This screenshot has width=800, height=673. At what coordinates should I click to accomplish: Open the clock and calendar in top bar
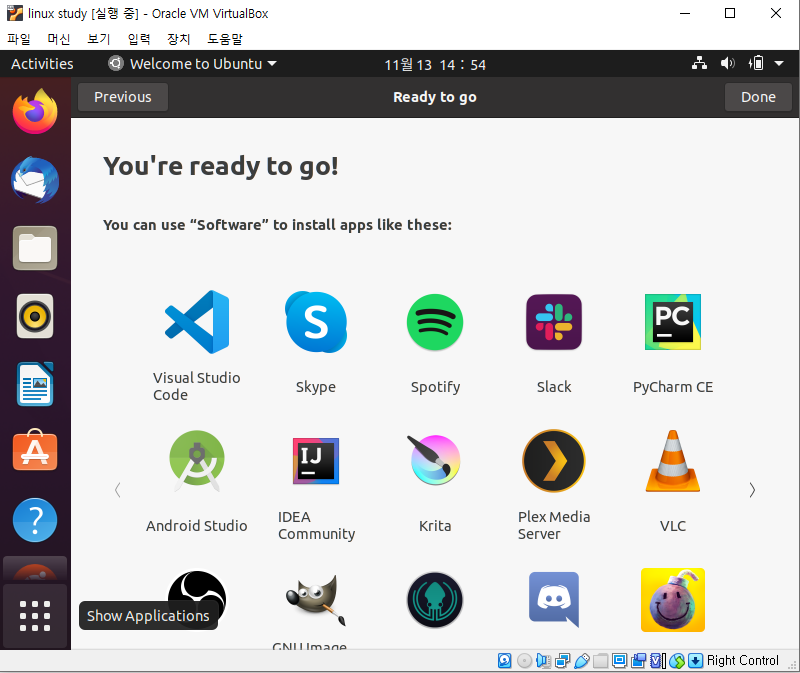coord(435,64)
